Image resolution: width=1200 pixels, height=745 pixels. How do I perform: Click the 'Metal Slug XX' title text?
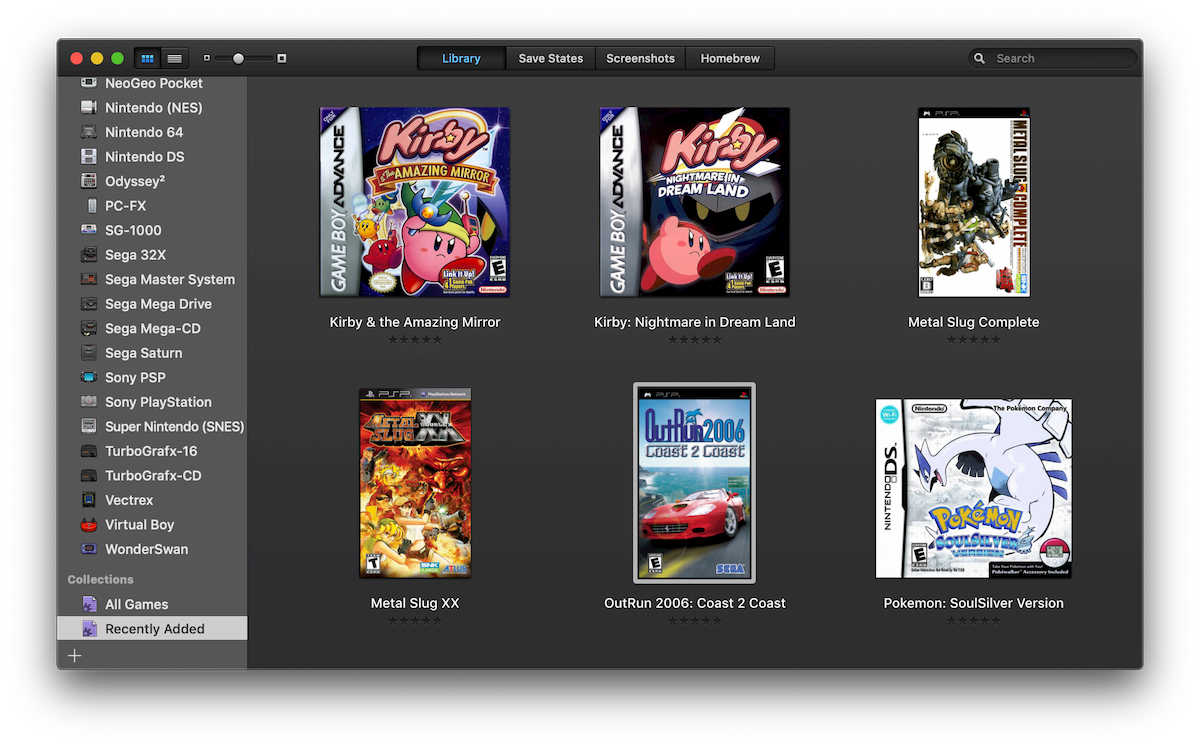point(415,603)
